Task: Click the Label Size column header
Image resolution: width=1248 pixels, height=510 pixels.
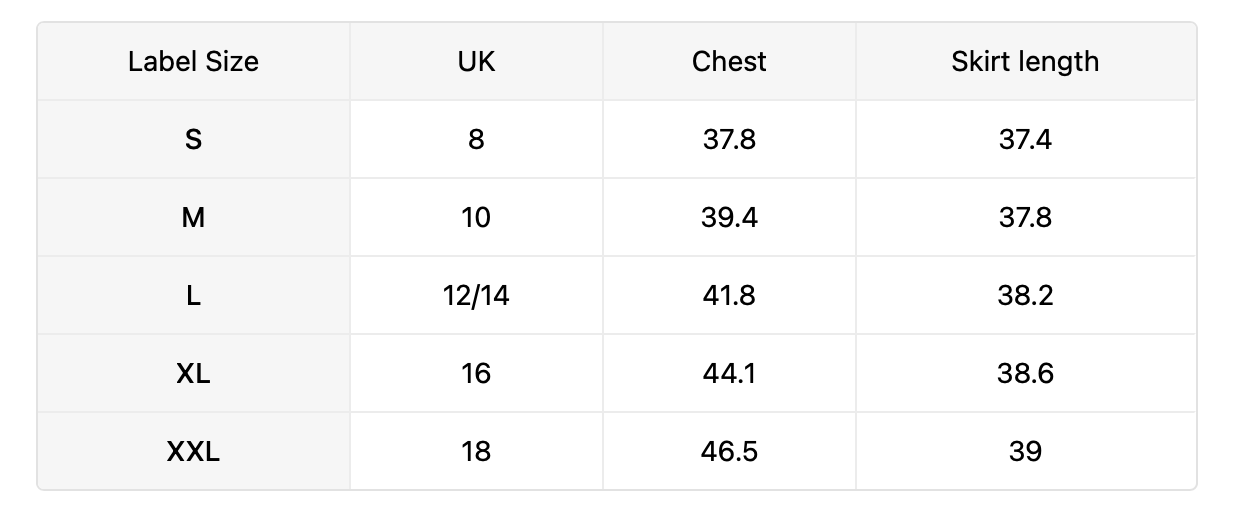Action: coord(193,61)
